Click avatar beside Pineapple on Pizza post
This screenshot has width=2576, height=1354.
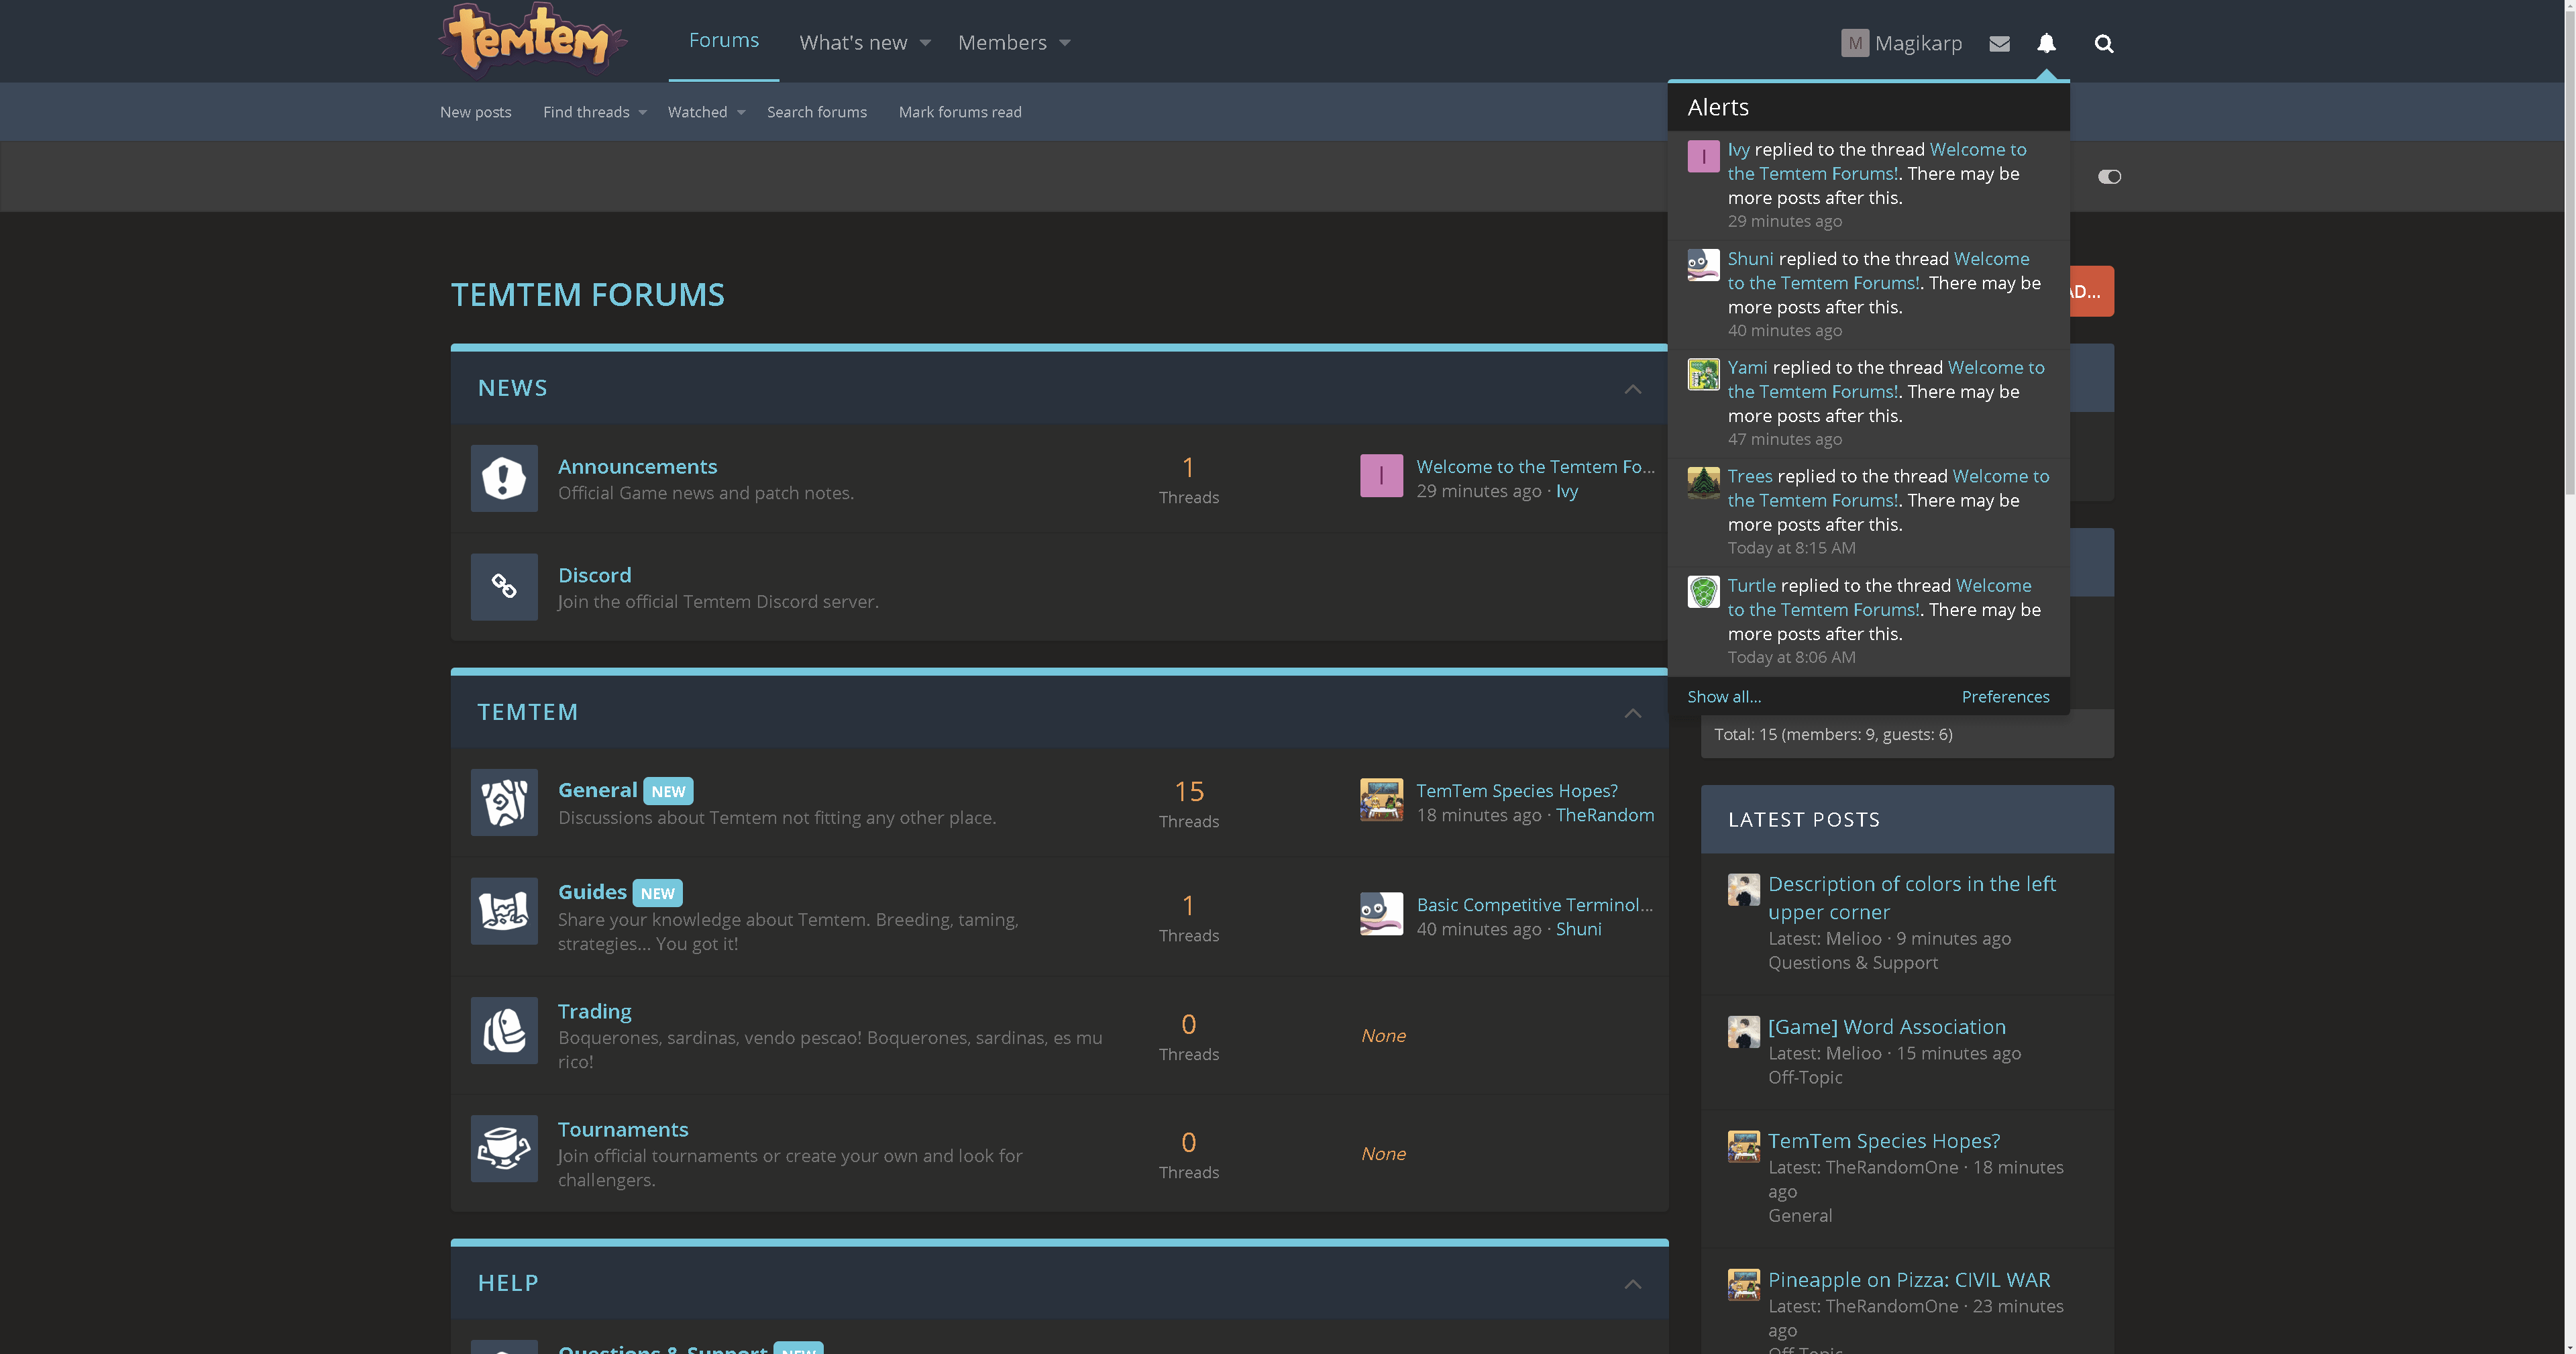(x=1743, y=1285)
